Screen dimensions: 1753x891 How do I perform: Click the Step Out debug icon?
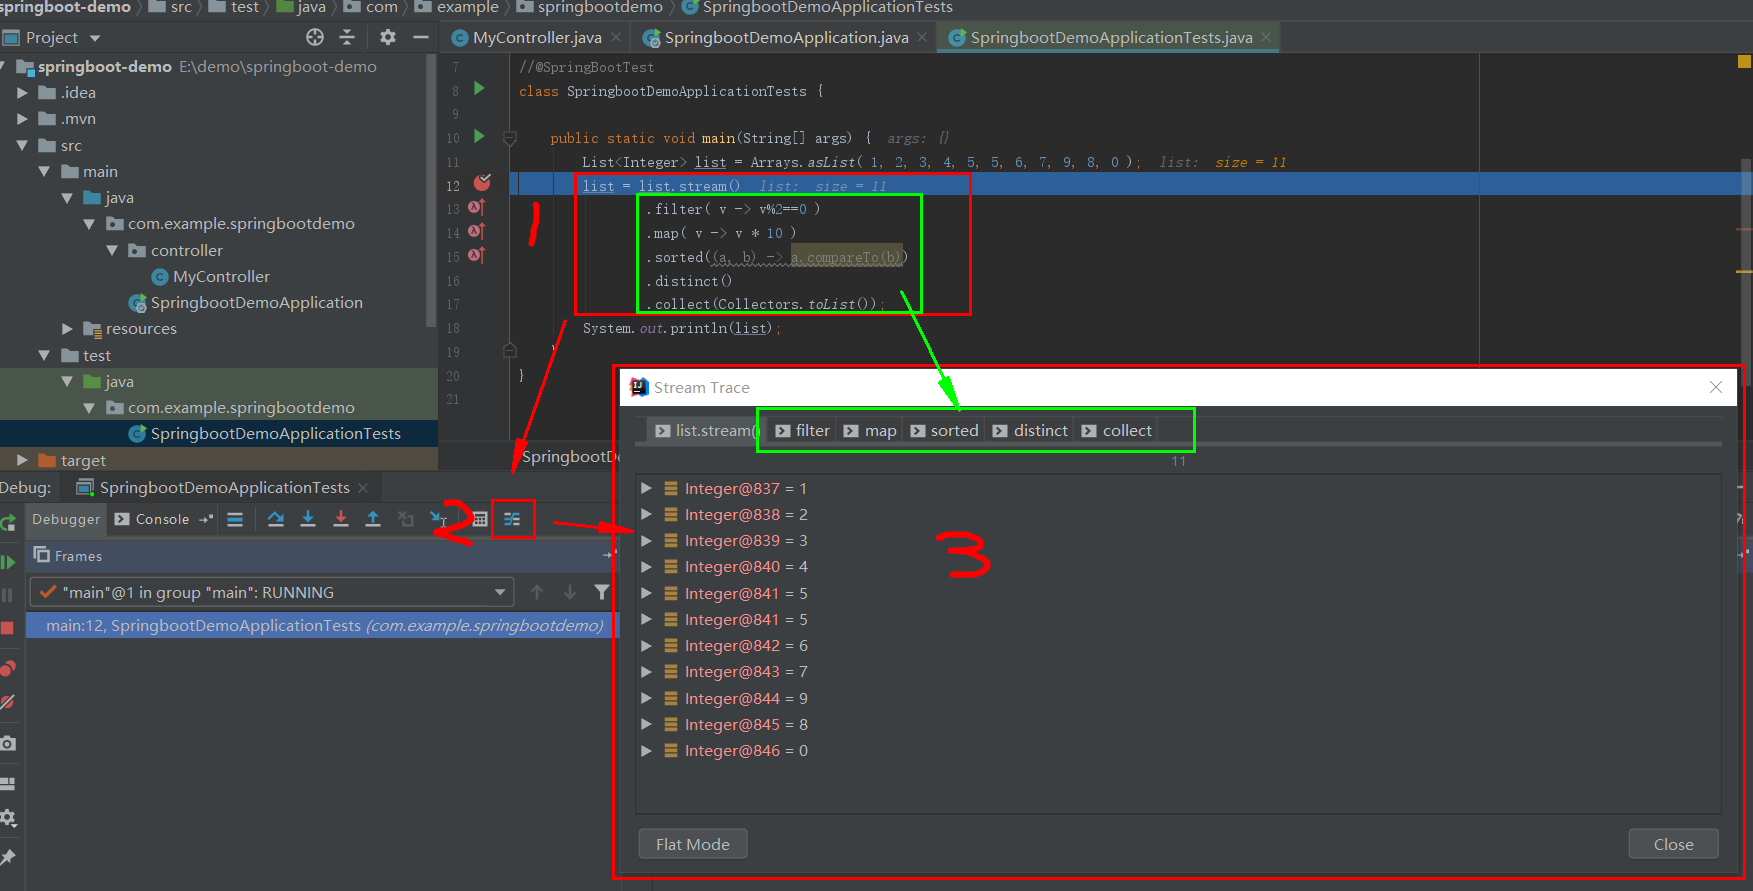tap(373, 519)
